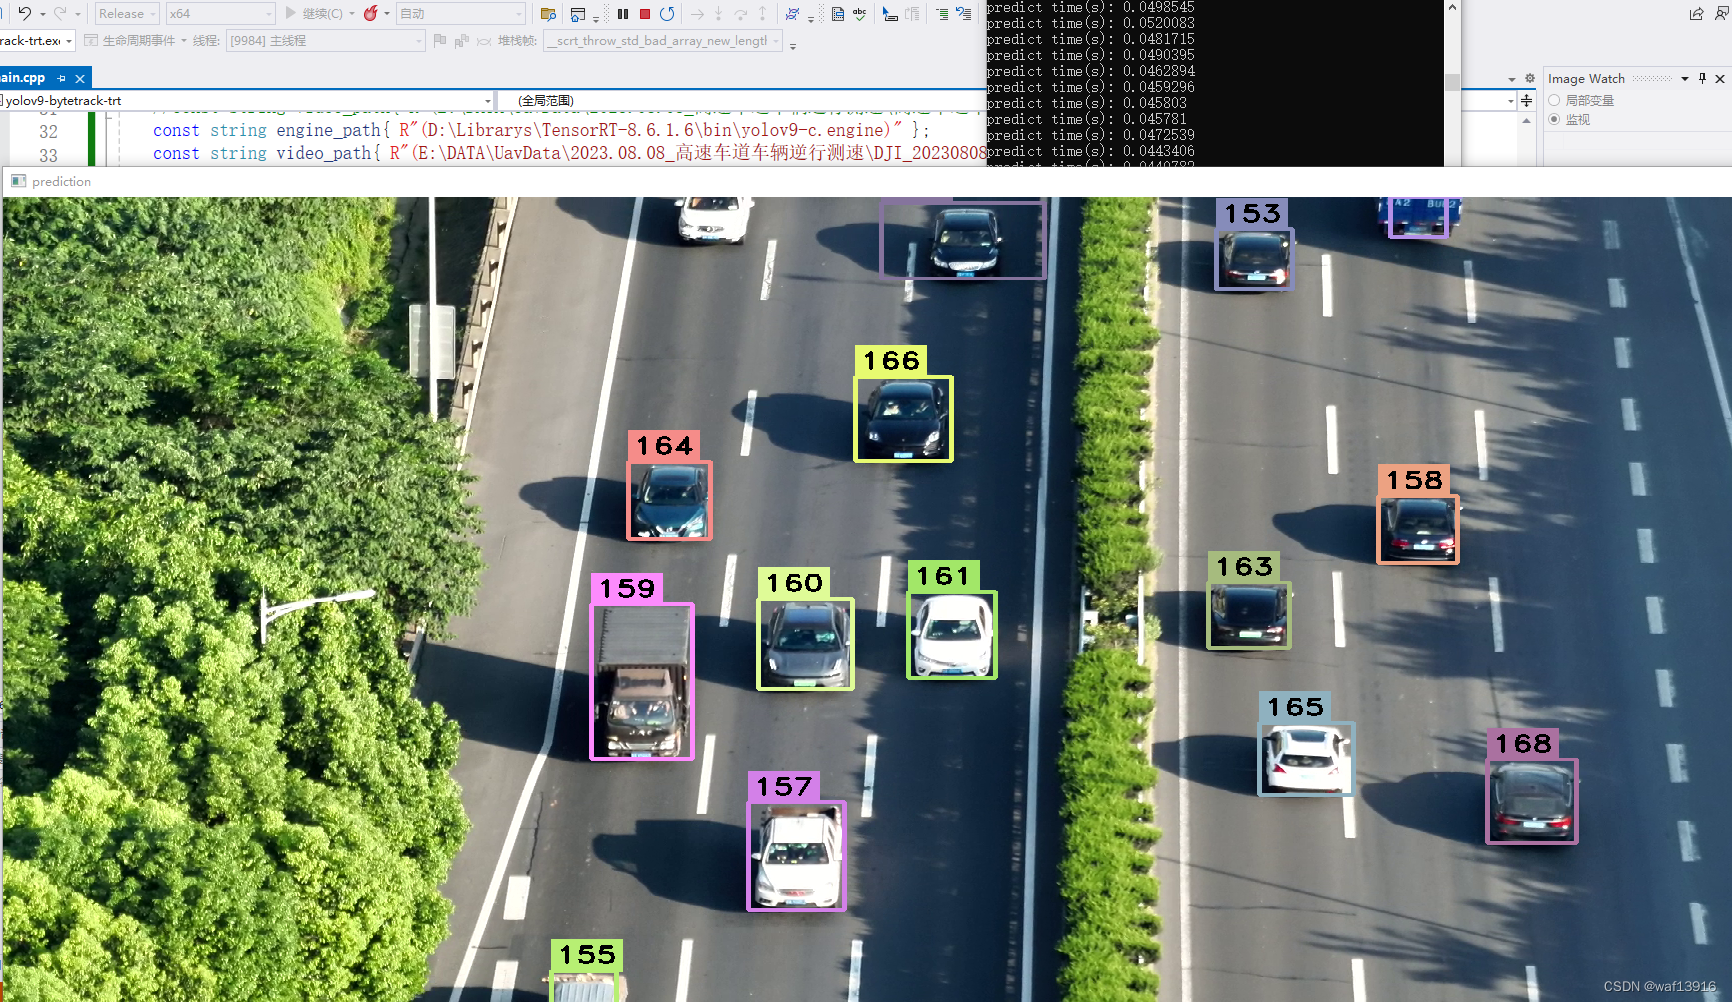Click the editor settings gear icon
This screenshot has width=1732, height=1002.
1529,78
